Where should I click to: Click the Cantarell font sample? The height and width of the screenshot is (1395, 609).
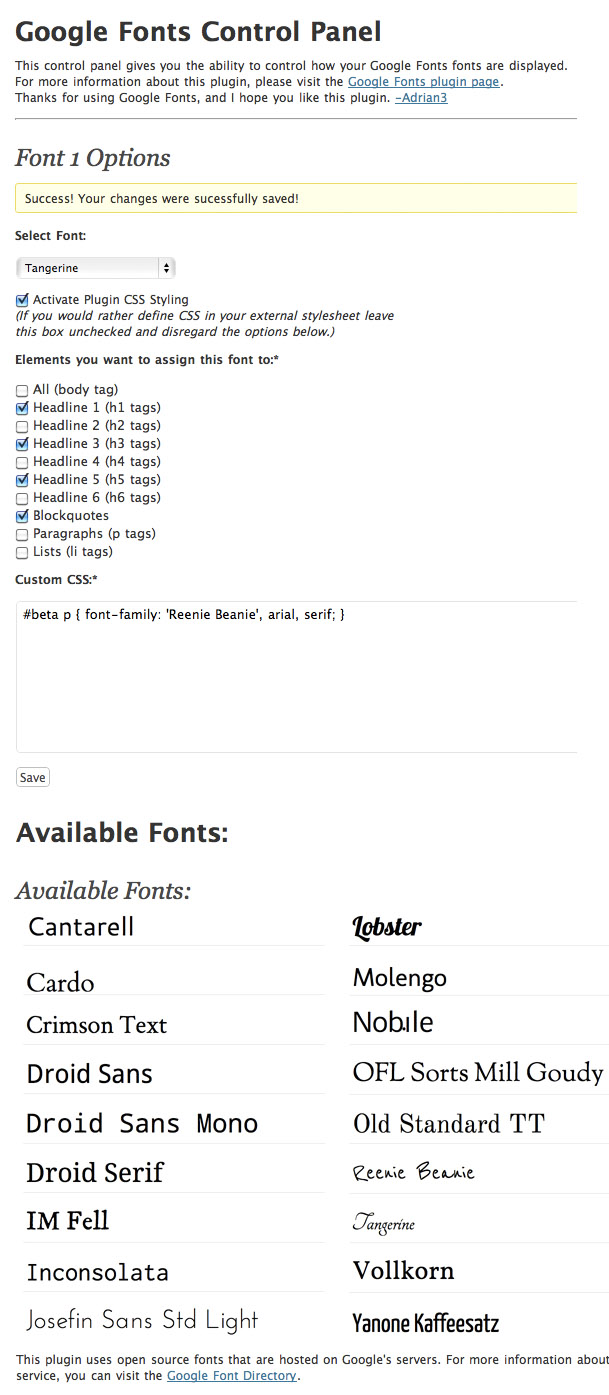click(x=81, y=926)
